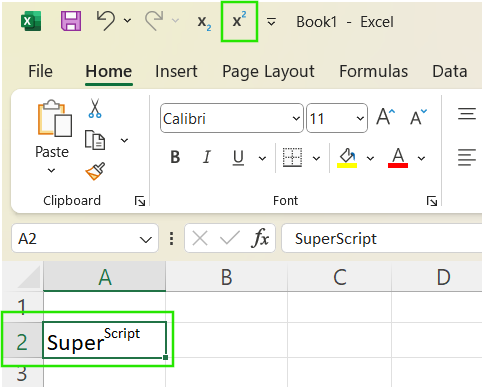Open the Calibri font name dropdown
Image resolution: width=482 pixels, height=387 pixels.
coord(296,118)
